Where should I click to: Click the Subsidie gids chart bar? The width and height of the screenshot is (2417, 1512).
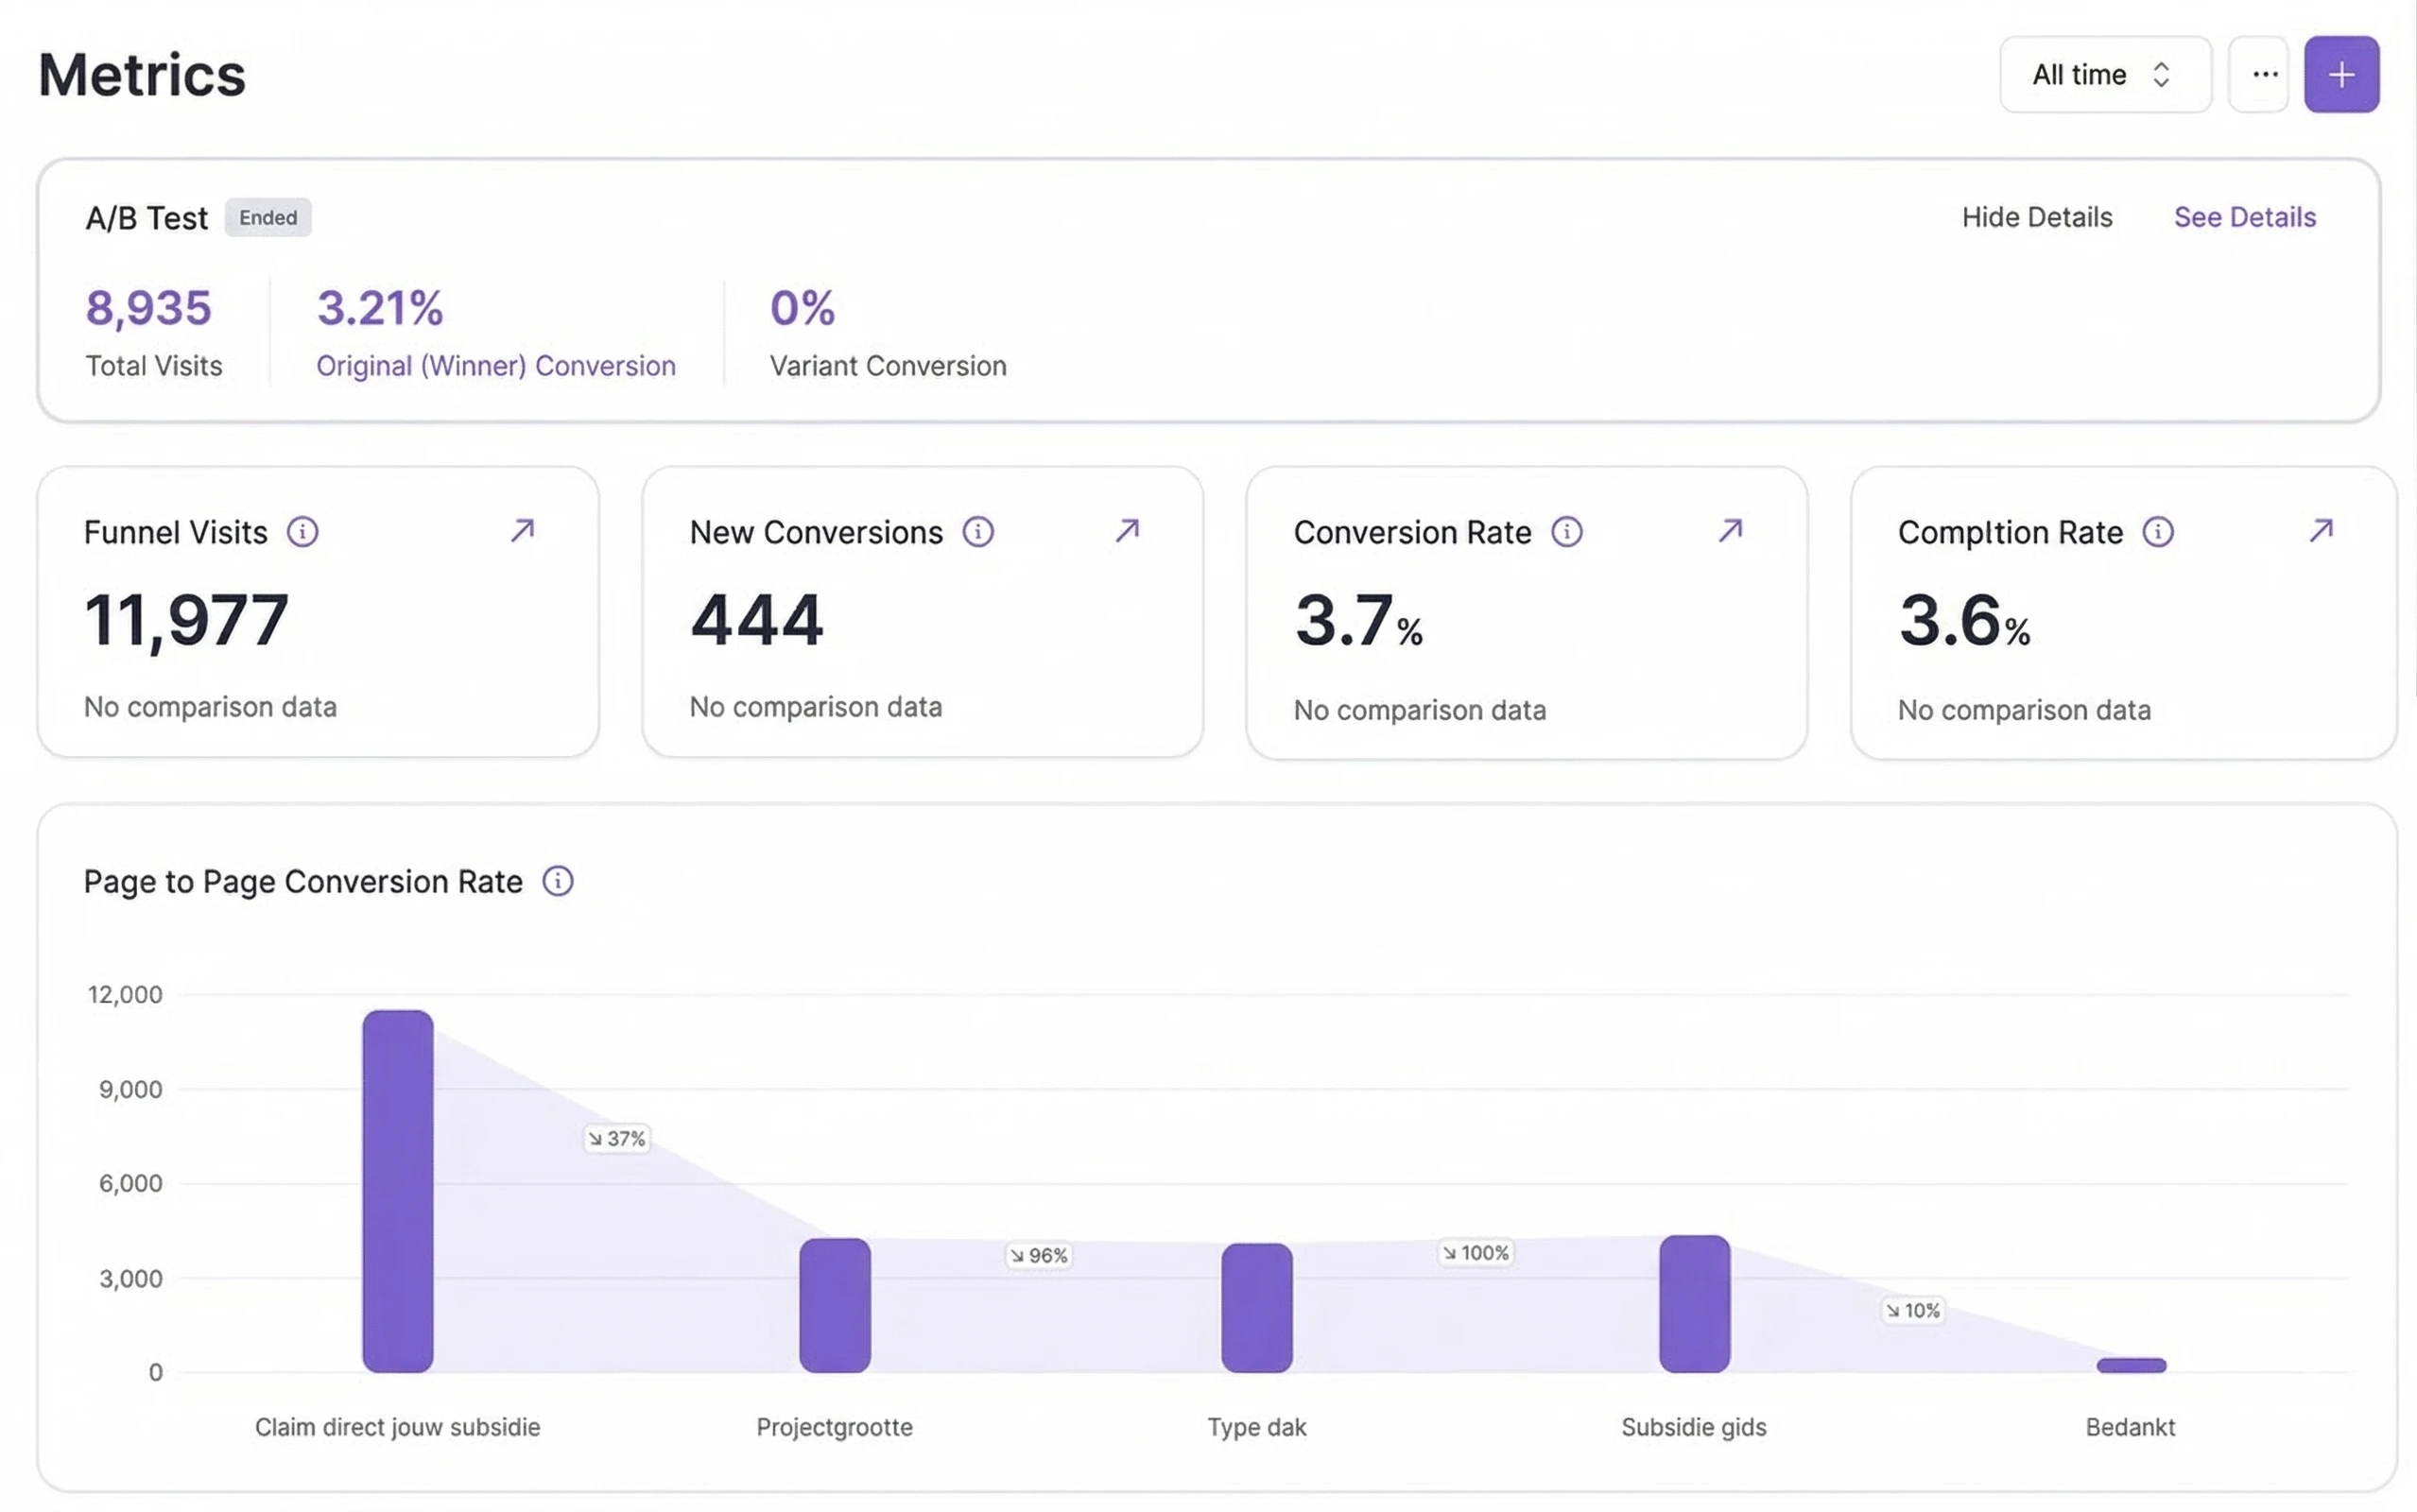1694,1303
